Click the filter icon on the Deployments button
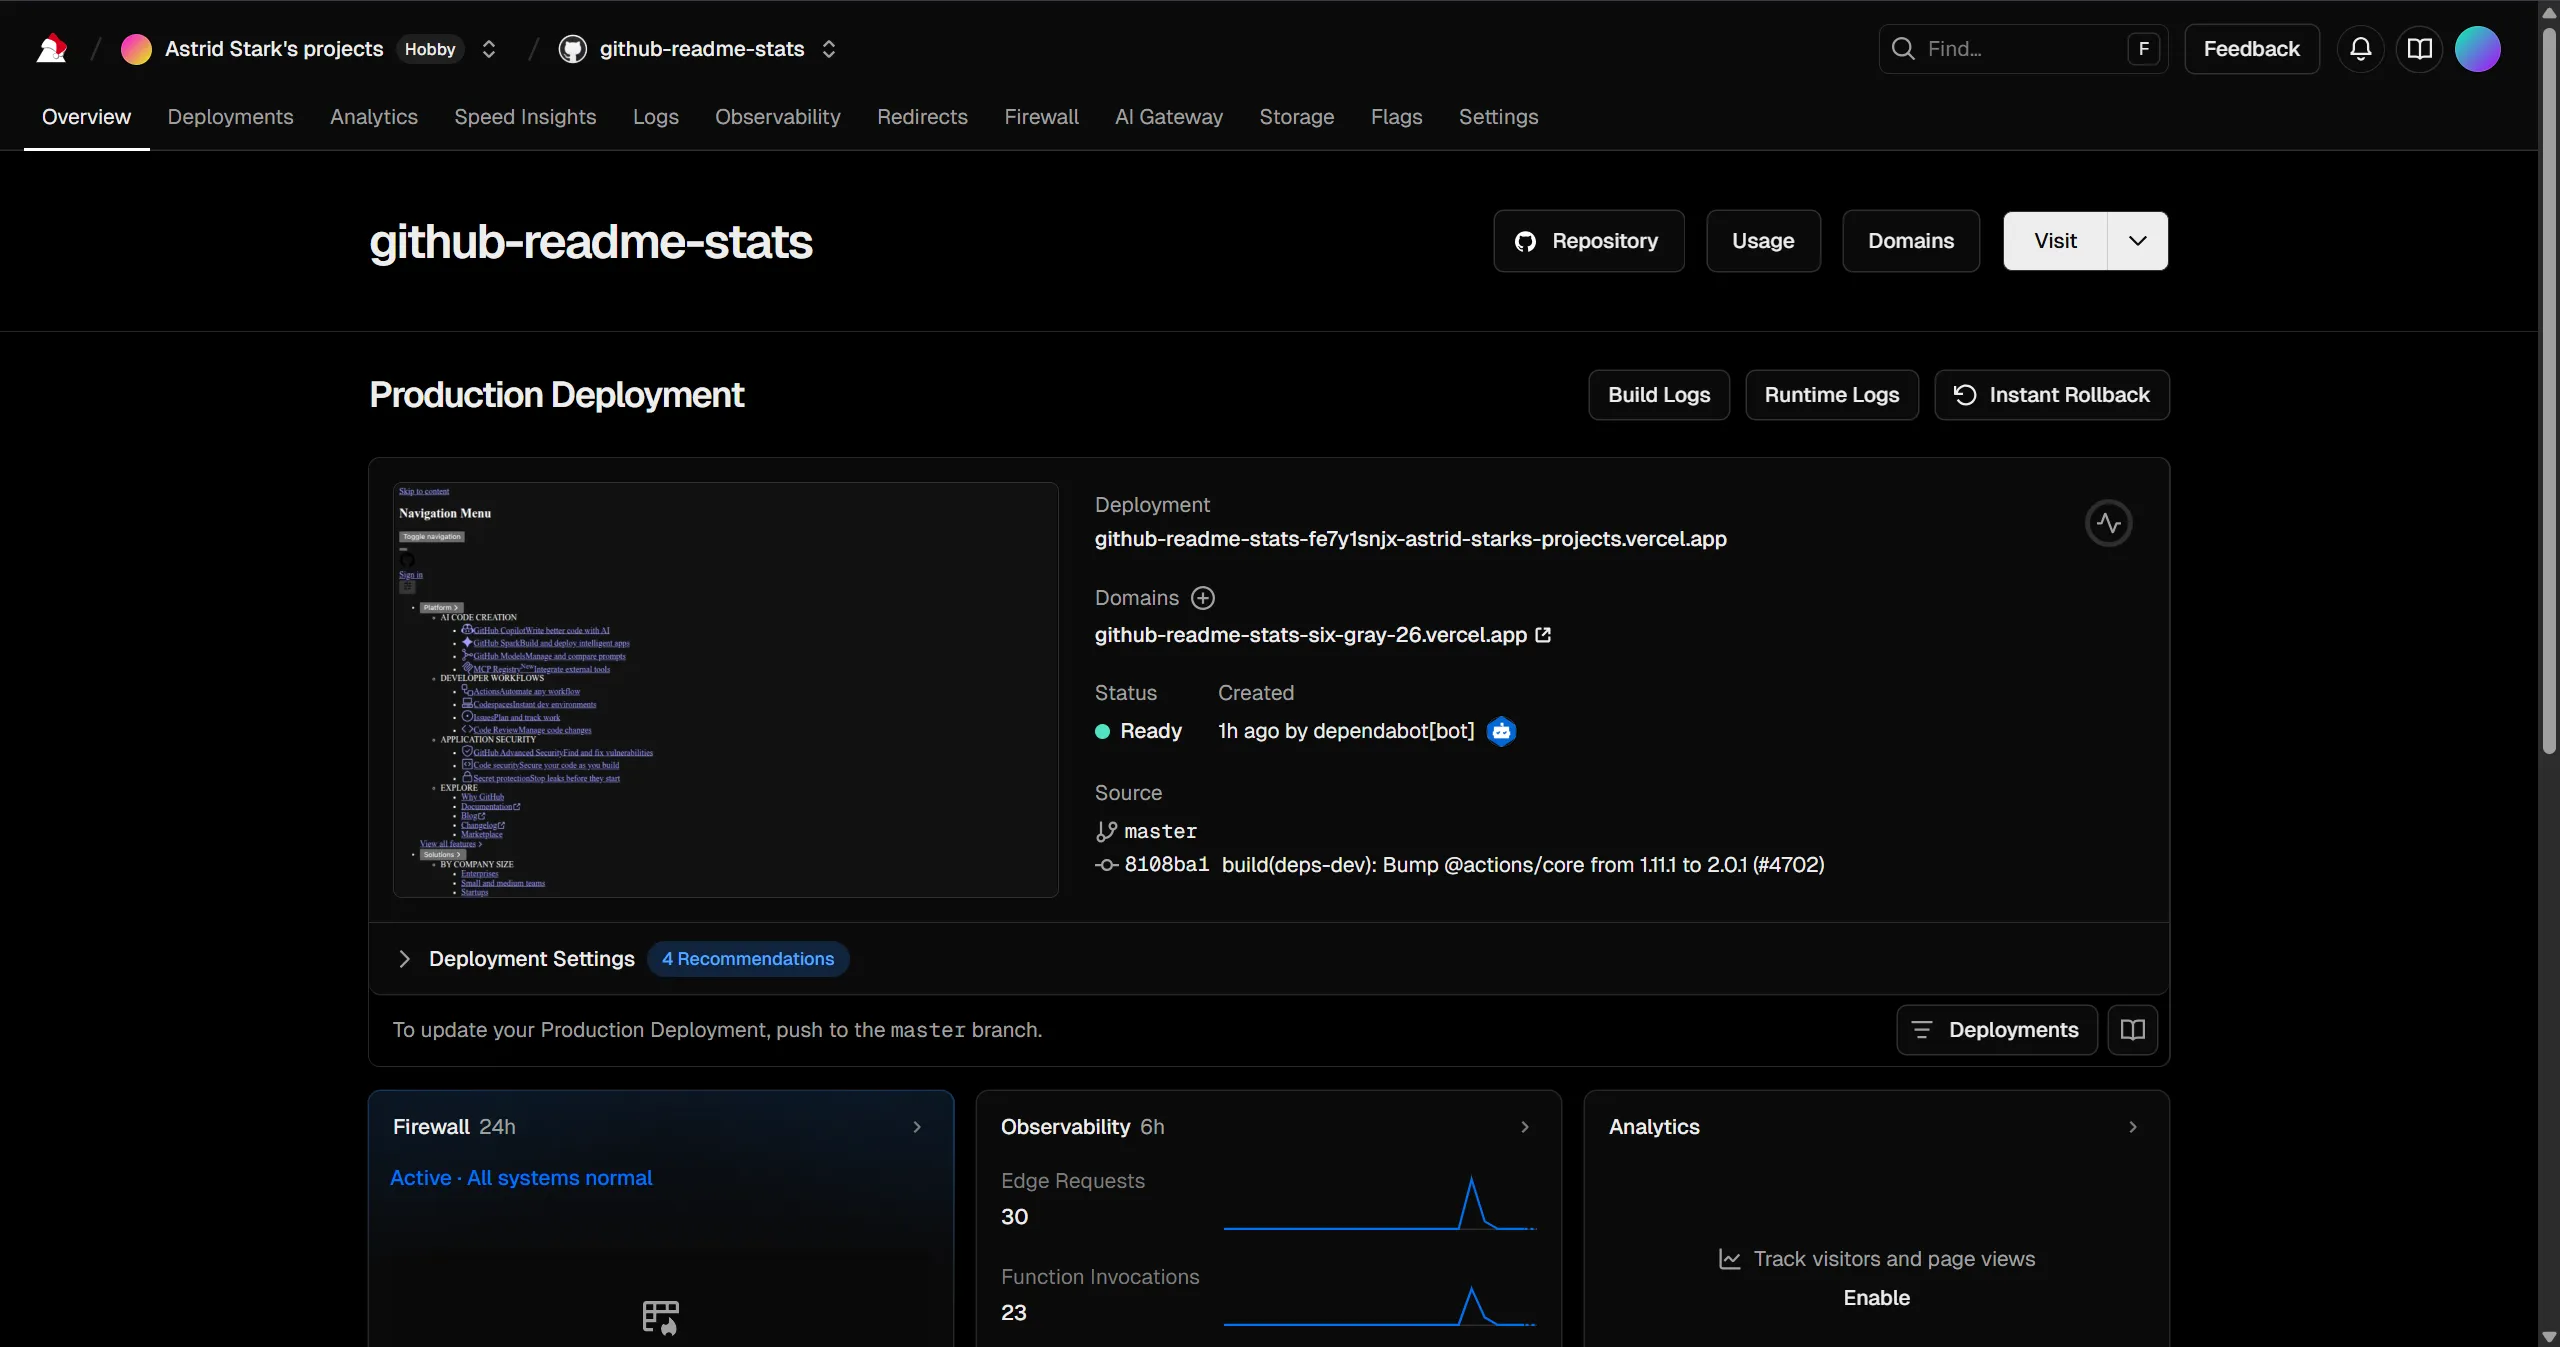The height and width of the screenshot is (1347, 2560). pyautogui.click(x=1920, y=1029)
